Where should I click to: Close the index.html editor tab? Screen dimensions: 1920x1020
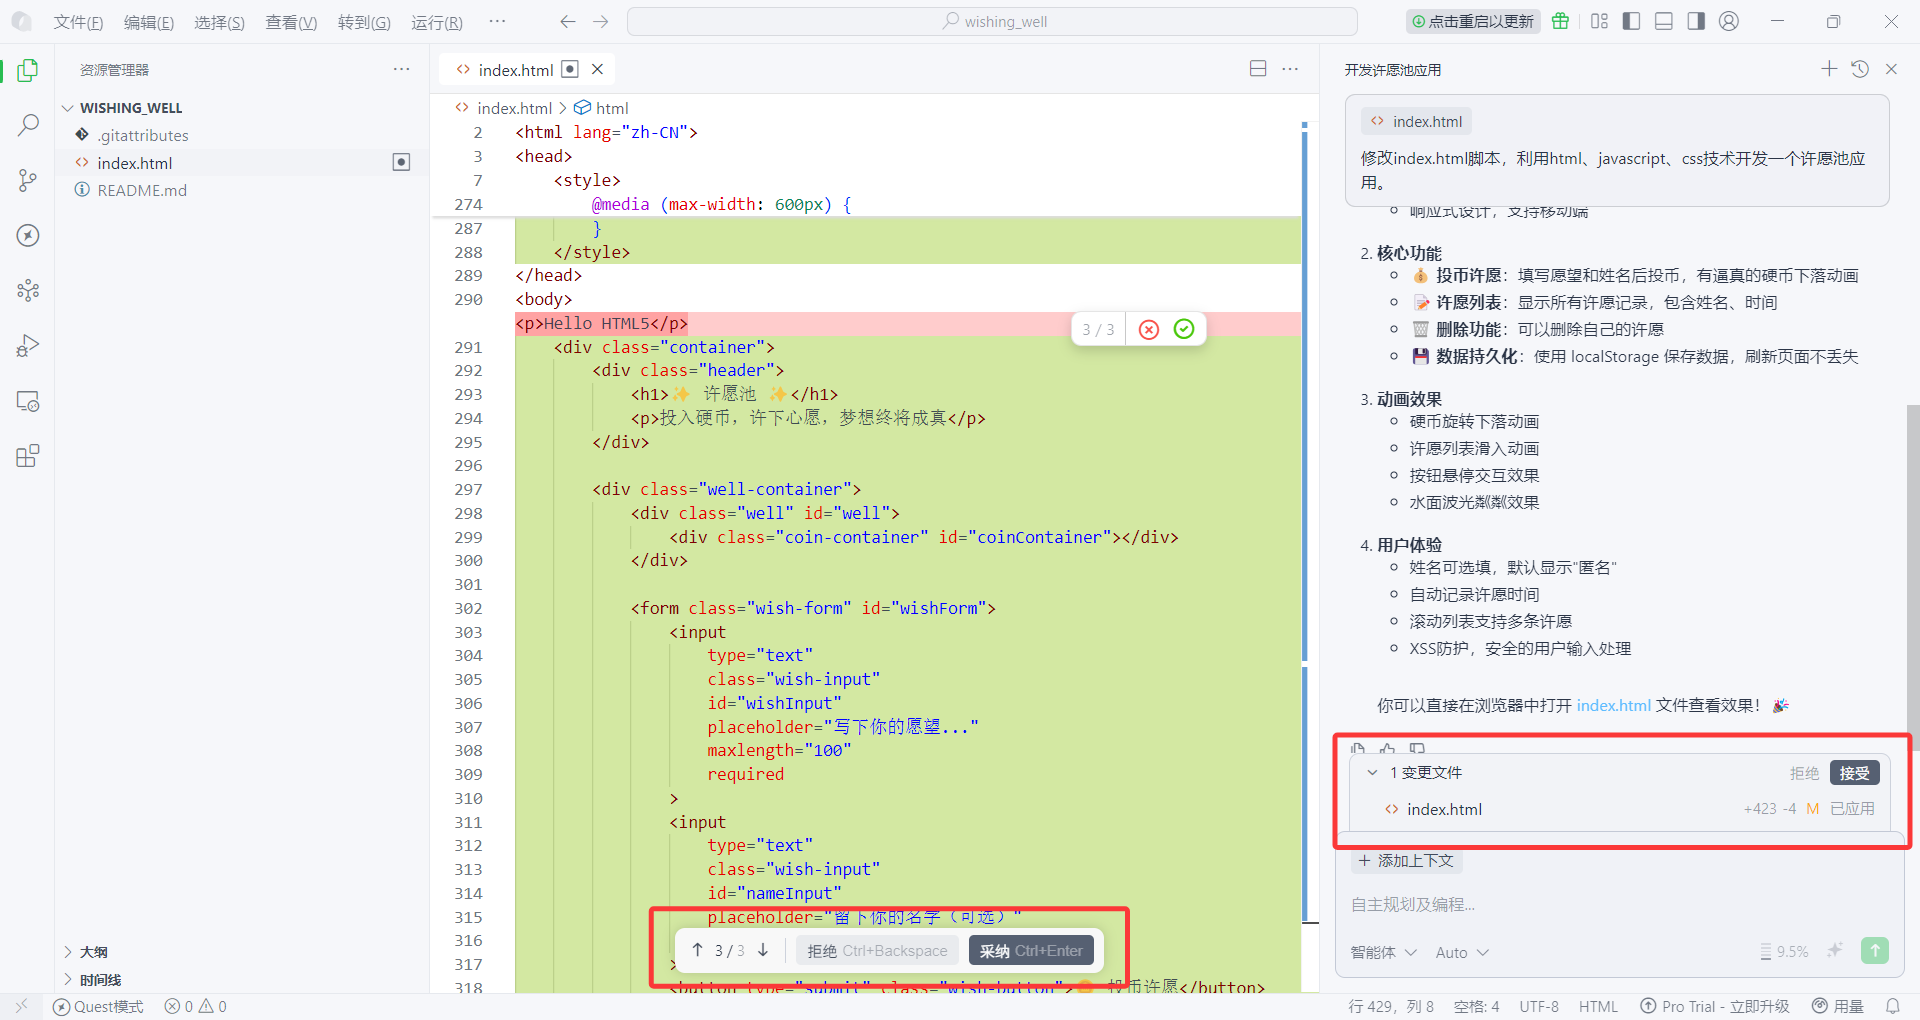(597, 69)
